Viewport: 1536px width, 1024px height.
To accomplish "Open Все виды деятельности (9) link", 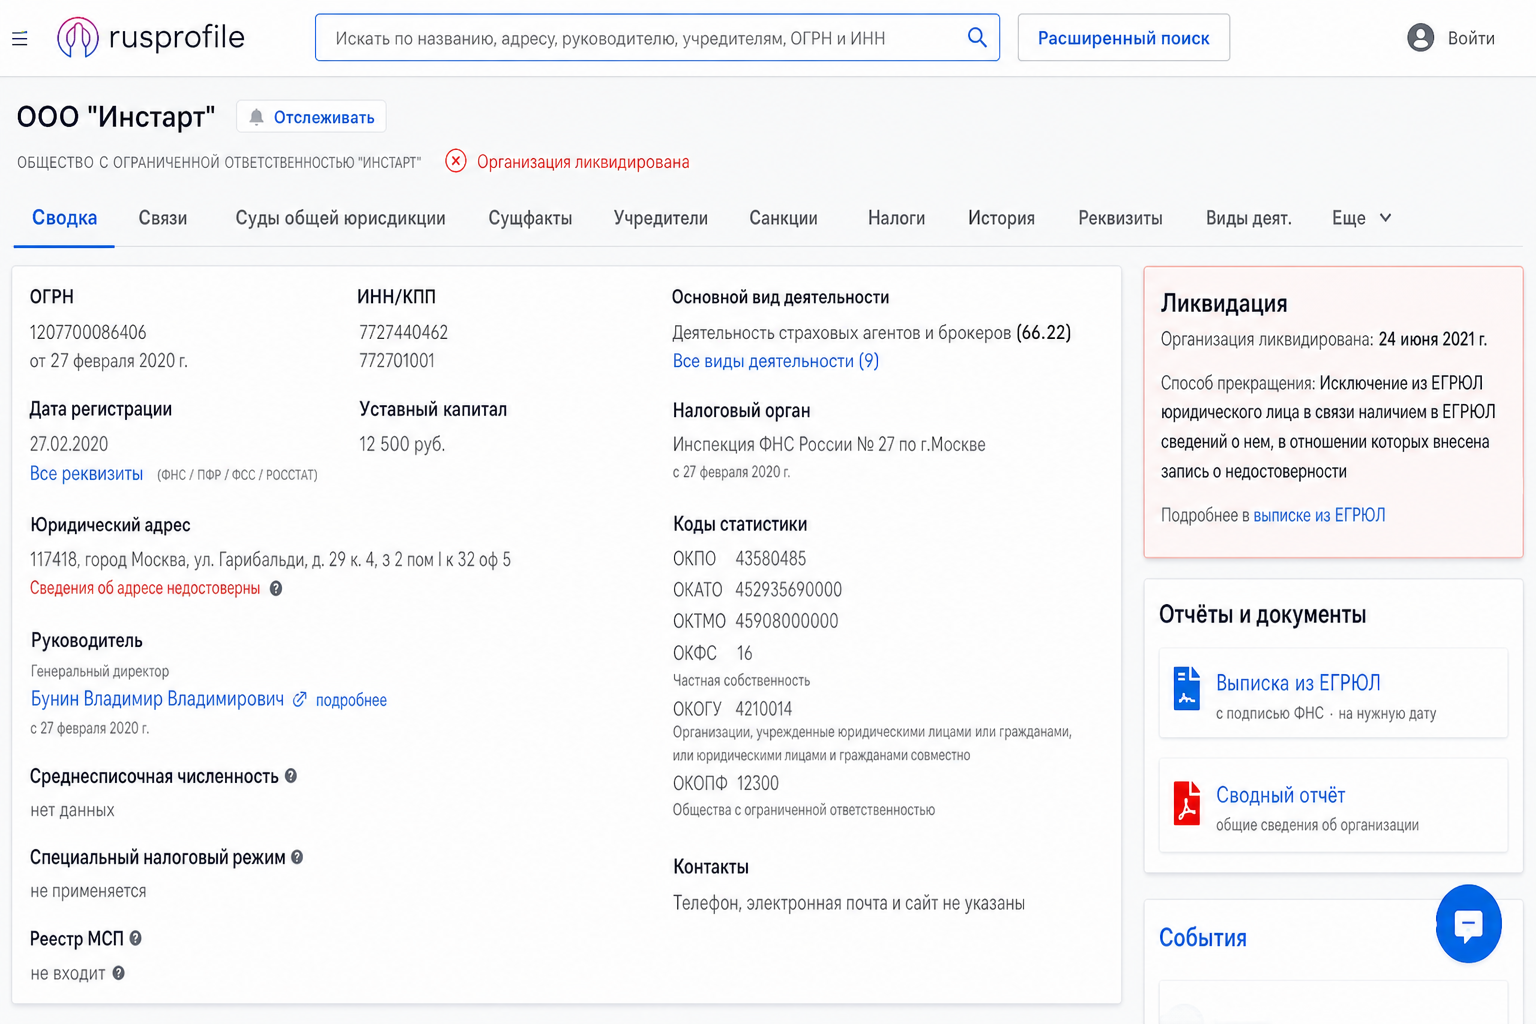I will 776,361.
